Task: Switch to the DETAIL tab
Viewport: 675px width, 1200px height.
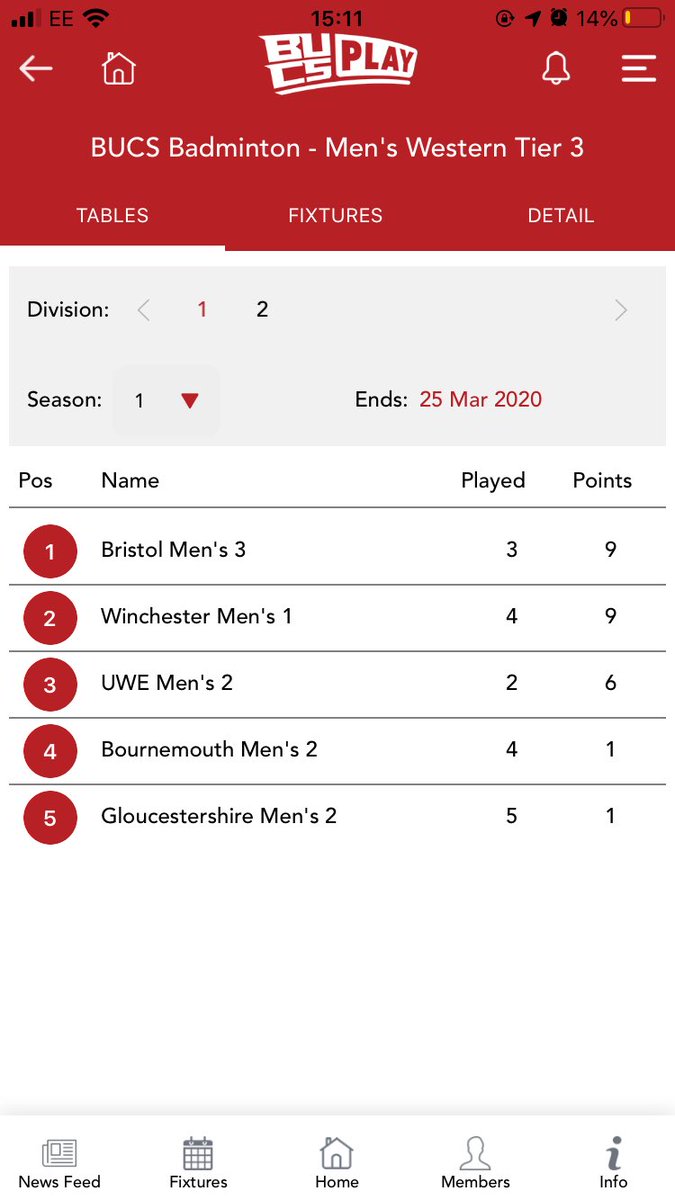Action: 560,215
